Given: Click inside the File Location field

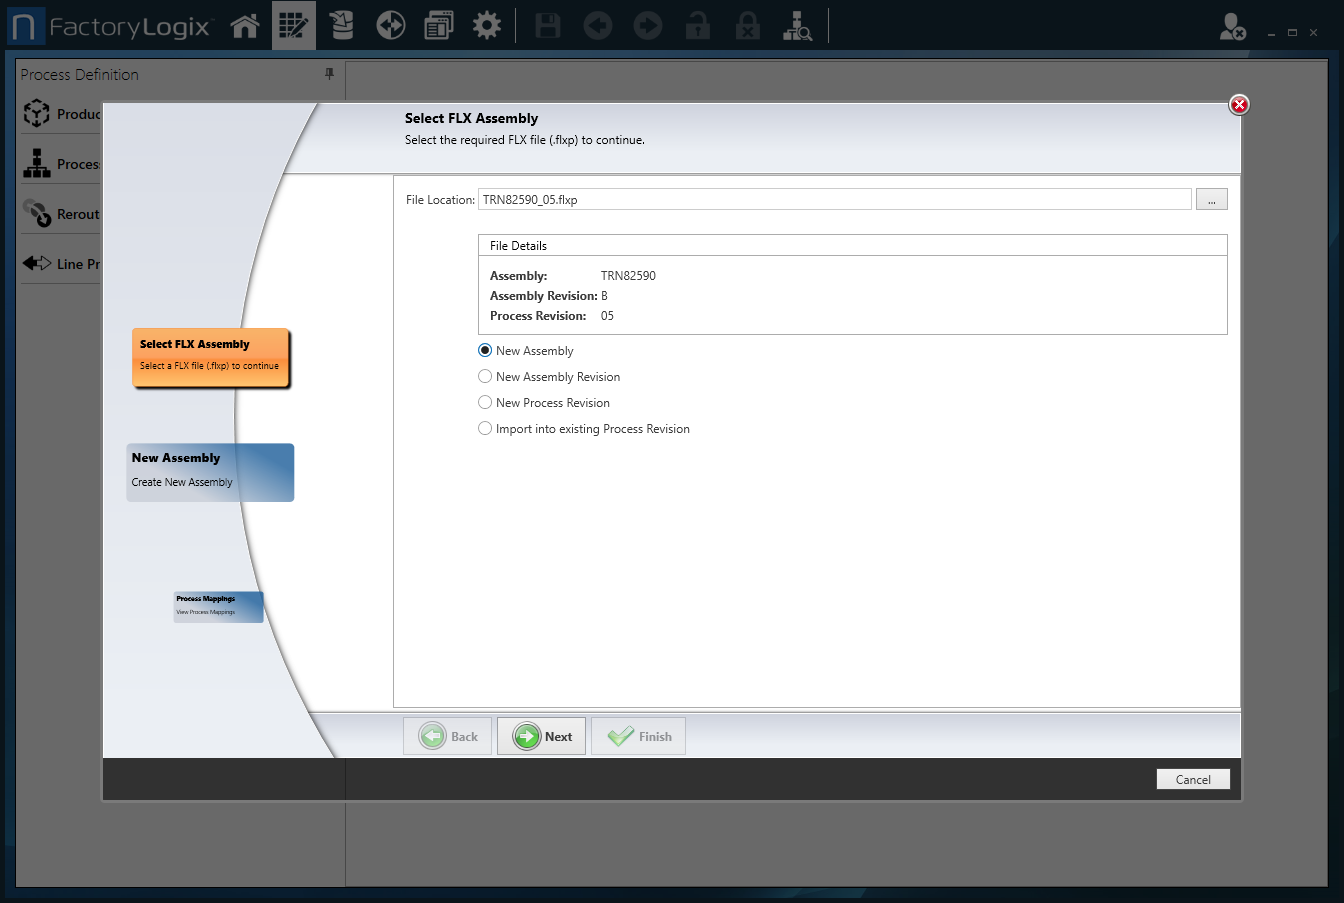Looking at the screenshot, I should click(x=834, y=200).
